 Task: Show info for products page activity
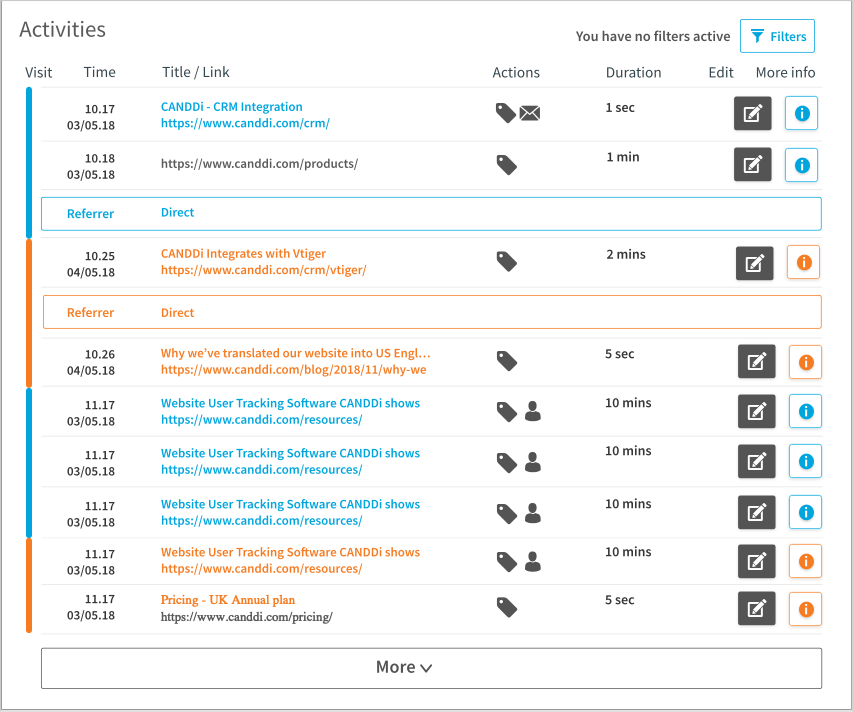click(801, 165)
